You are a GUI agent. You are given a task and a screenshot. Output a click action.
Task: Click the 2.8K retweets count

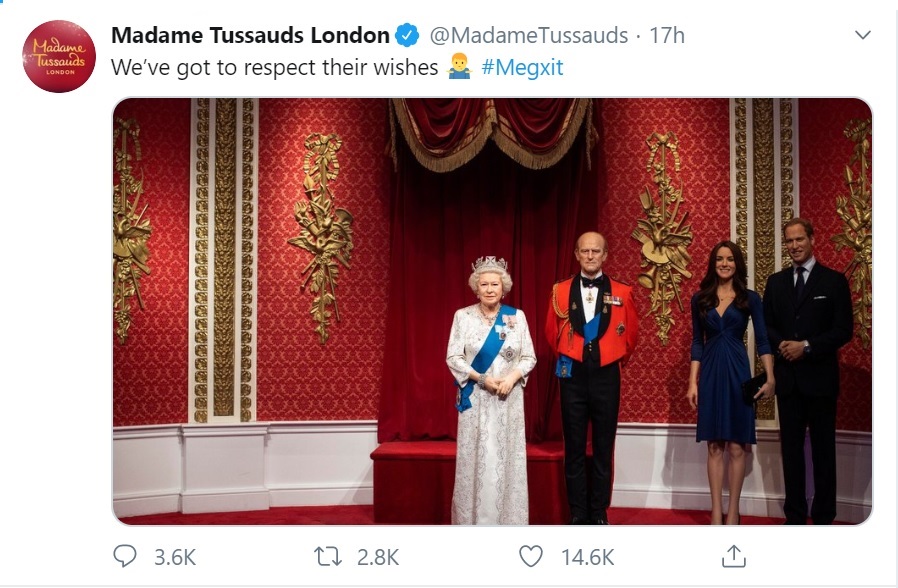[378, 557]
